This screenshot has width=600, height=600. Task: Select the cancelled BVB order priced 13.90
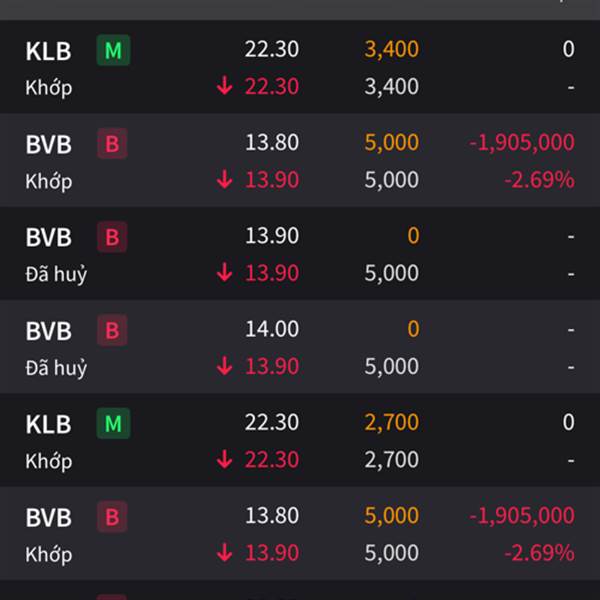[x=300, y=253]
